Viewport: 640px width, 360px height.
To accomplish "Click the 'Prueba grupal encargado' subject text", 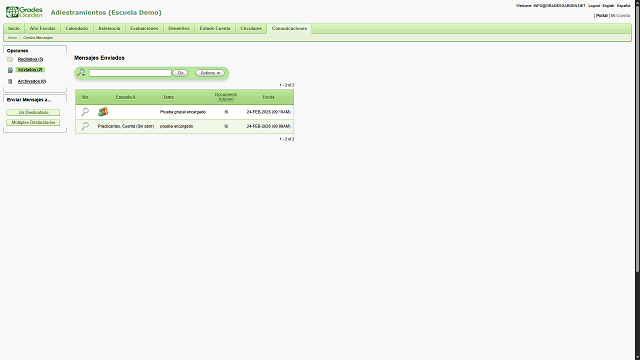I will click(183, 112).
